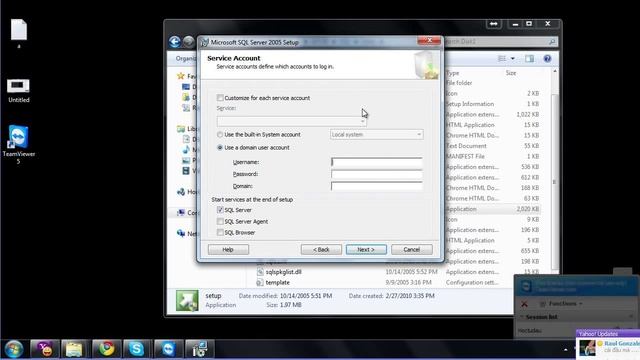Click the Username input field
This screenshot has width=640, height=360.
pyautogui.click(x=376, y=162)
